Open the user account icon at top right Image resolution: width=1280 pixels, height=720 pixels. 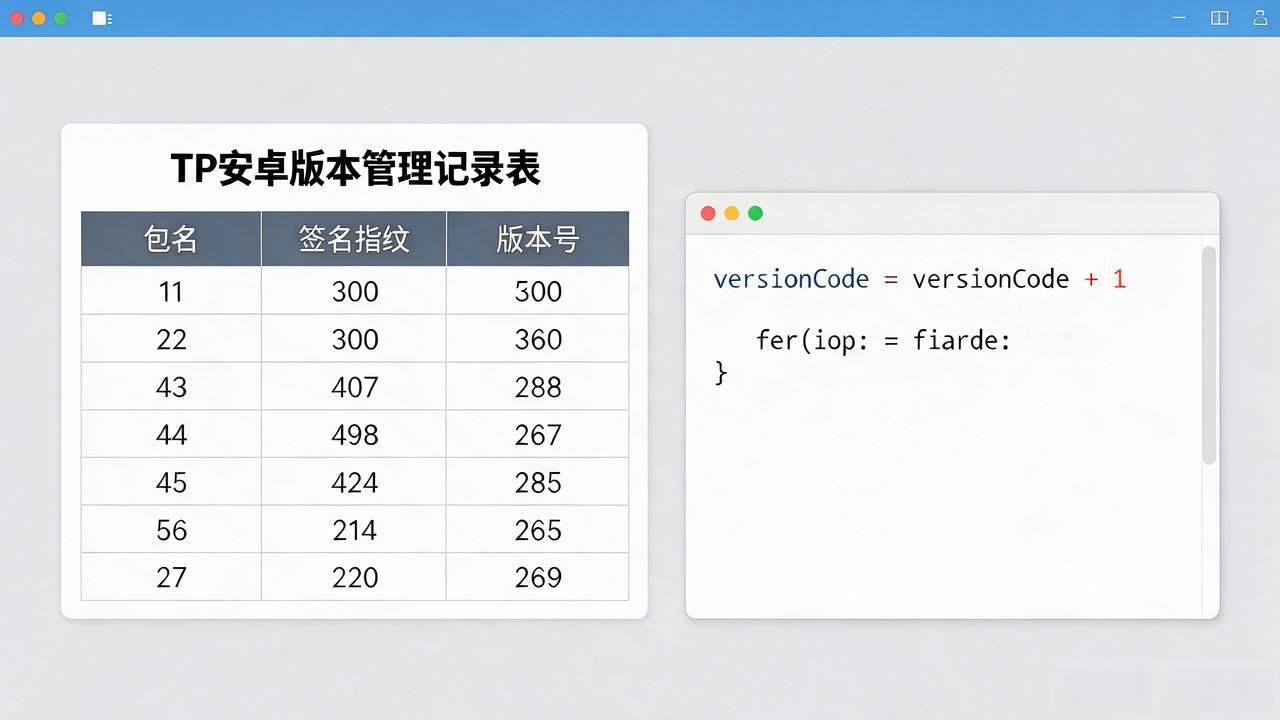coord(1260,18)
